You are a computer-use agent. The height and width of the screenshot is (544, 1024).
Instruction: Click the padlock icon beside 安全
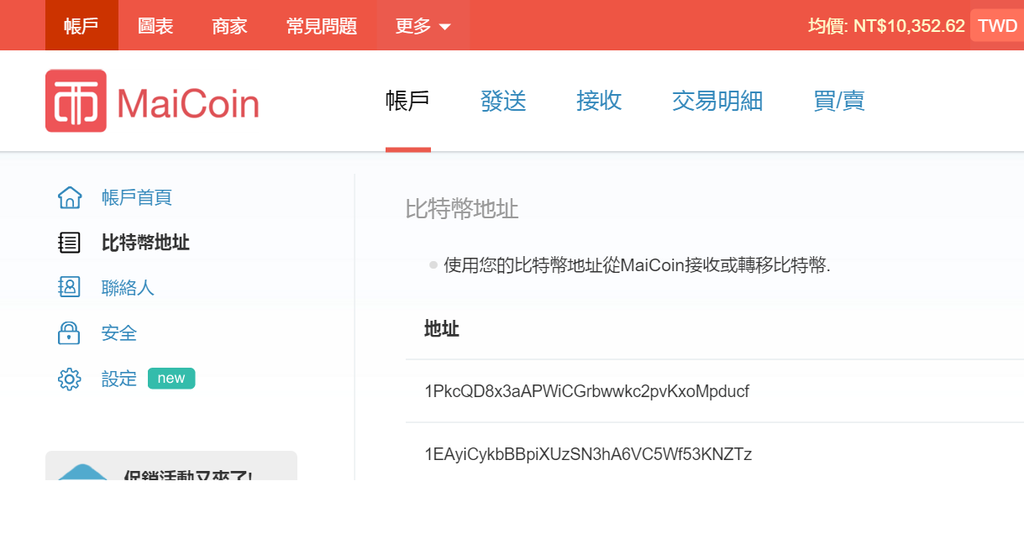69,333
